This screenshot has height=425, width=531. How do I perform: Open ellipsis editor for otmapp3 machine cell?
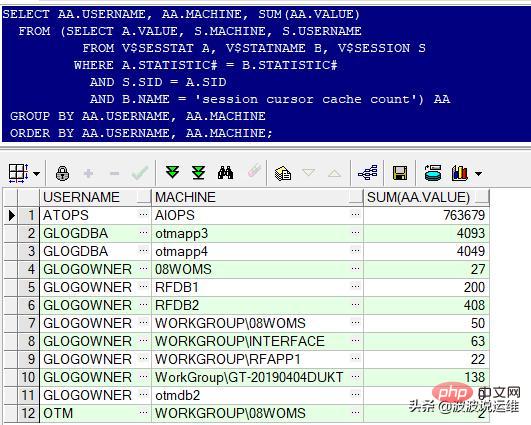click(x=356, y=233)
